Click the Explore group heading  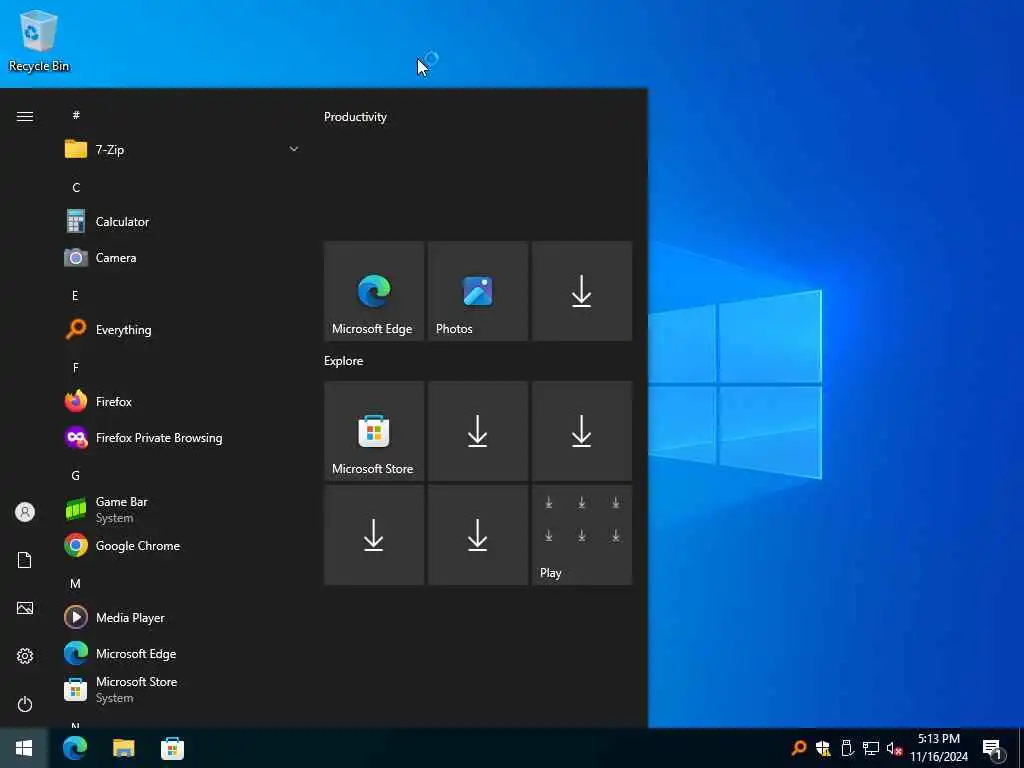coord(344,360)
